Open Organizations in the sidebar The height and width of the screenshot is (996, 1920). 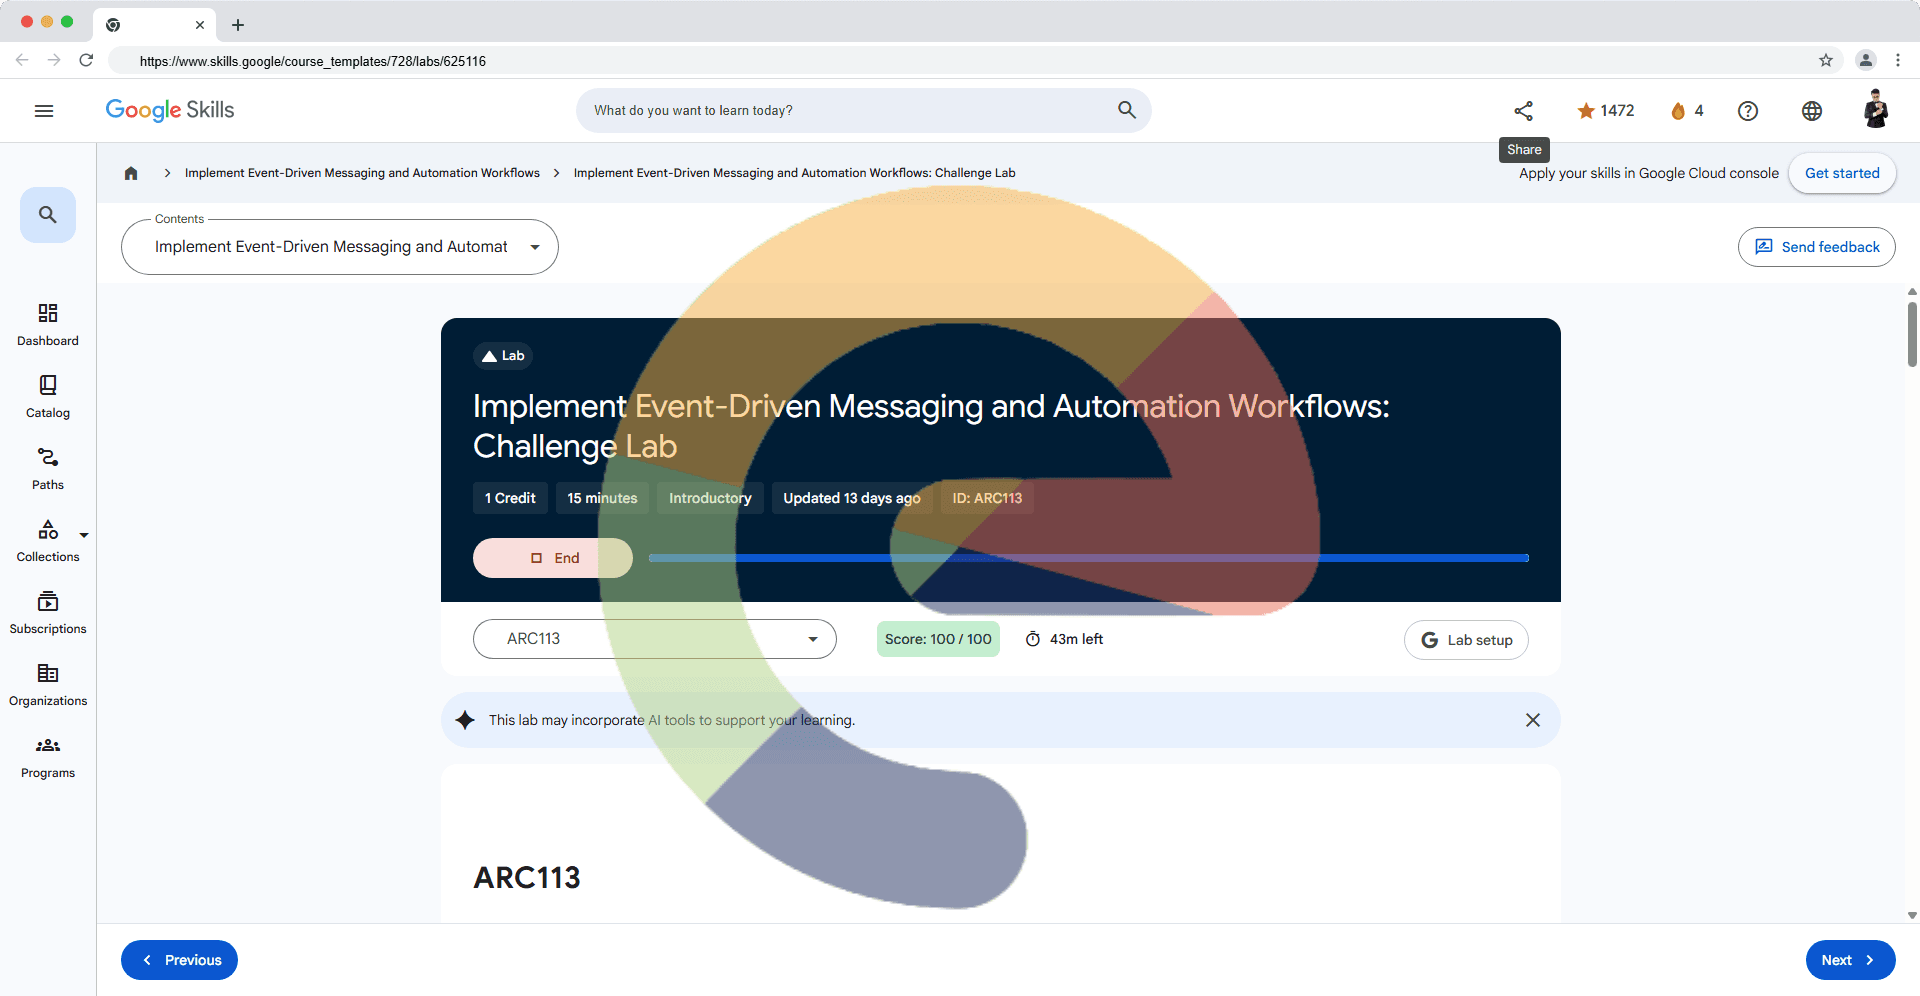(48, 685)
